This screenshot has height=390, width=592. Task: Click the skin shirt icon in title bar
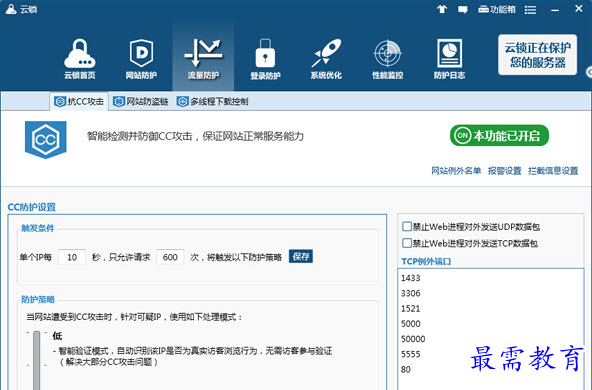(442, 9)
